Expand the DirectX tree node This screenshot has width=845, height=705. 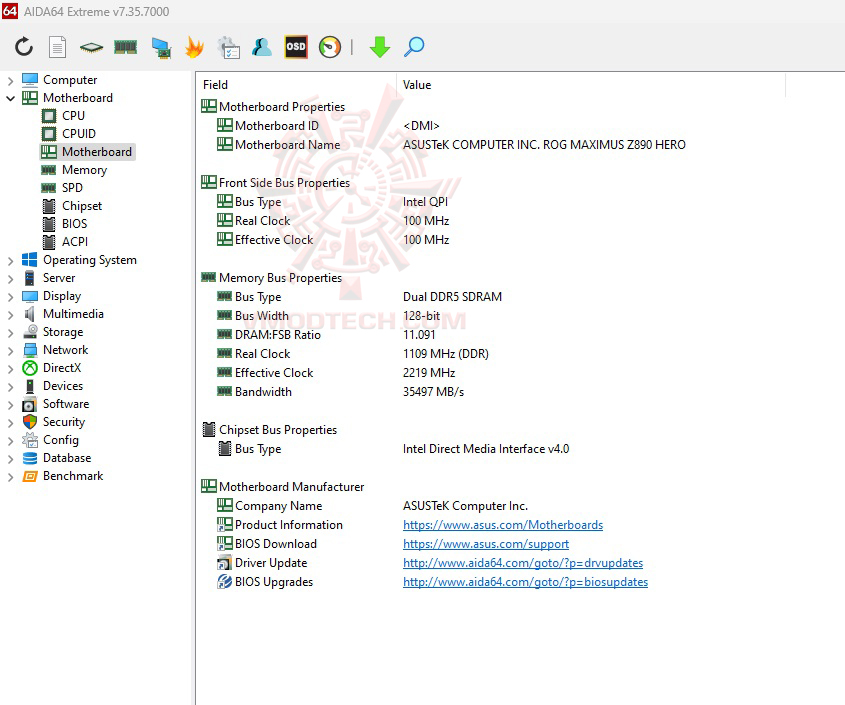point(10,369)
